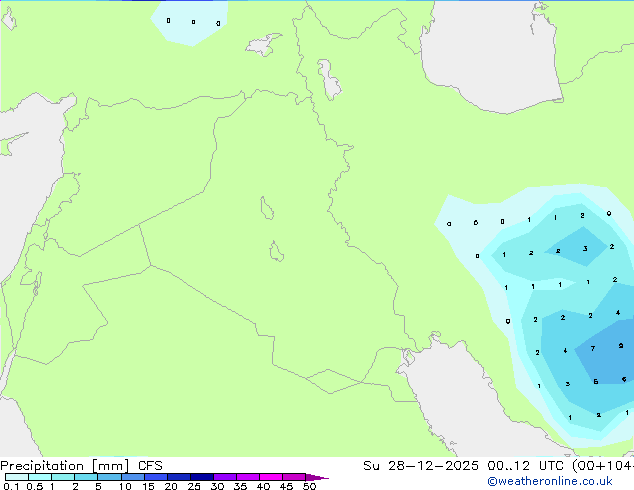Click the legend label '45'
Image resolution: width=634 pixels, height=490 pixels.
click(286, 486)
